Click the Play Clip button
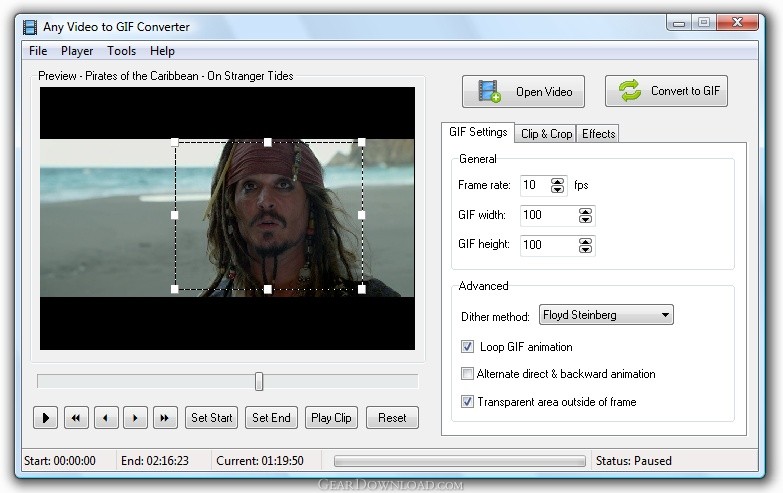The image size is (783, 493). click(332, 418)
